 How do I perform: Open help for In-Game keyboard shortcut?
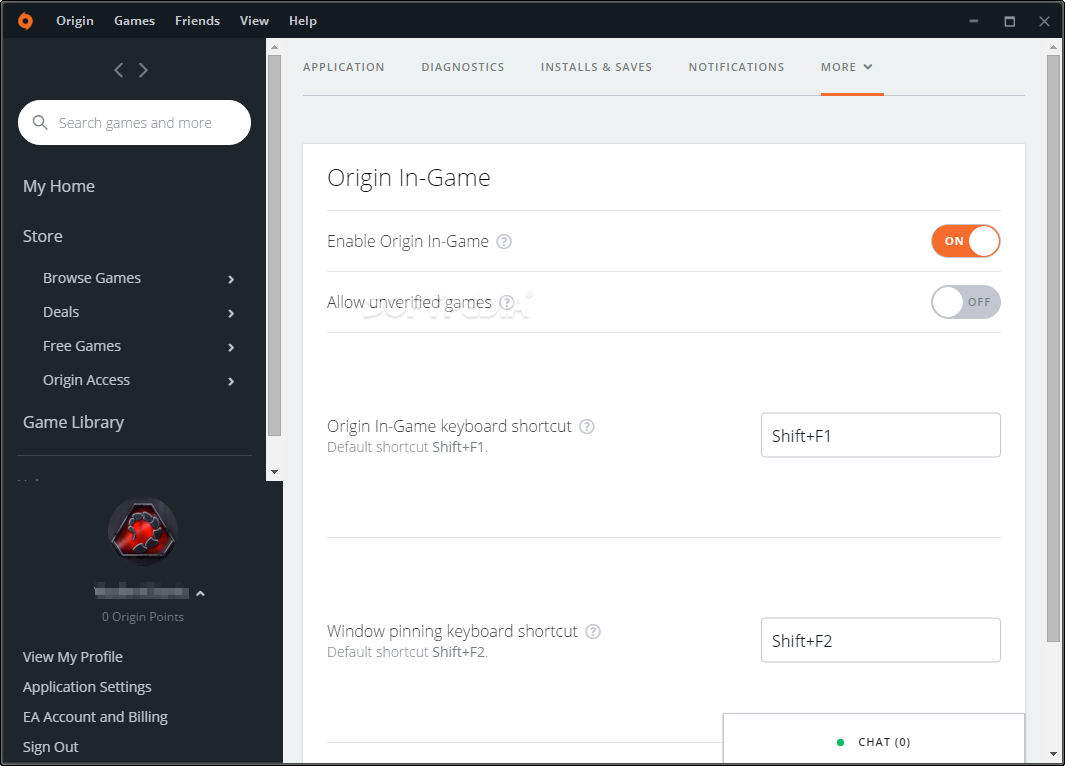[x=587, y=426]
